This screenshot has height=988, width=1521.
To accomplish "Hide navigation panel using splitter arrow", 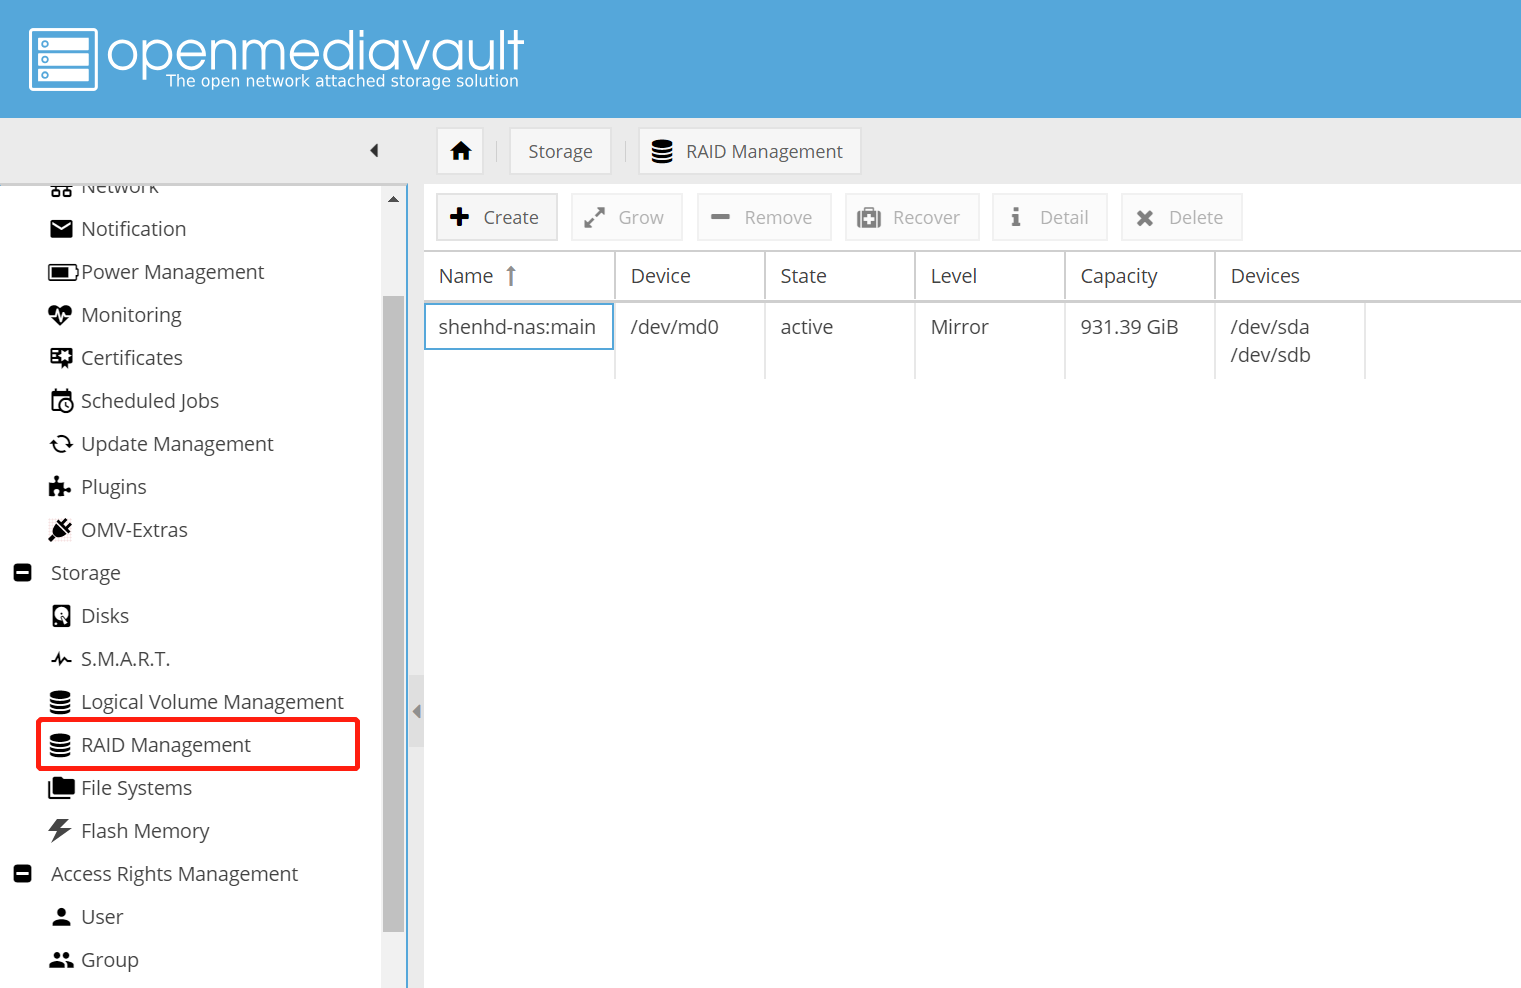I will coord(416,712).
